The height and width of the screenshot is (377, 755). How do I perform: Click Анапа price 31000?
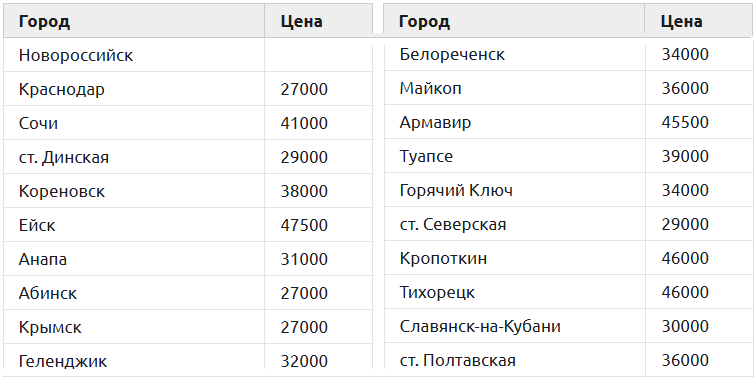point(304,259)
